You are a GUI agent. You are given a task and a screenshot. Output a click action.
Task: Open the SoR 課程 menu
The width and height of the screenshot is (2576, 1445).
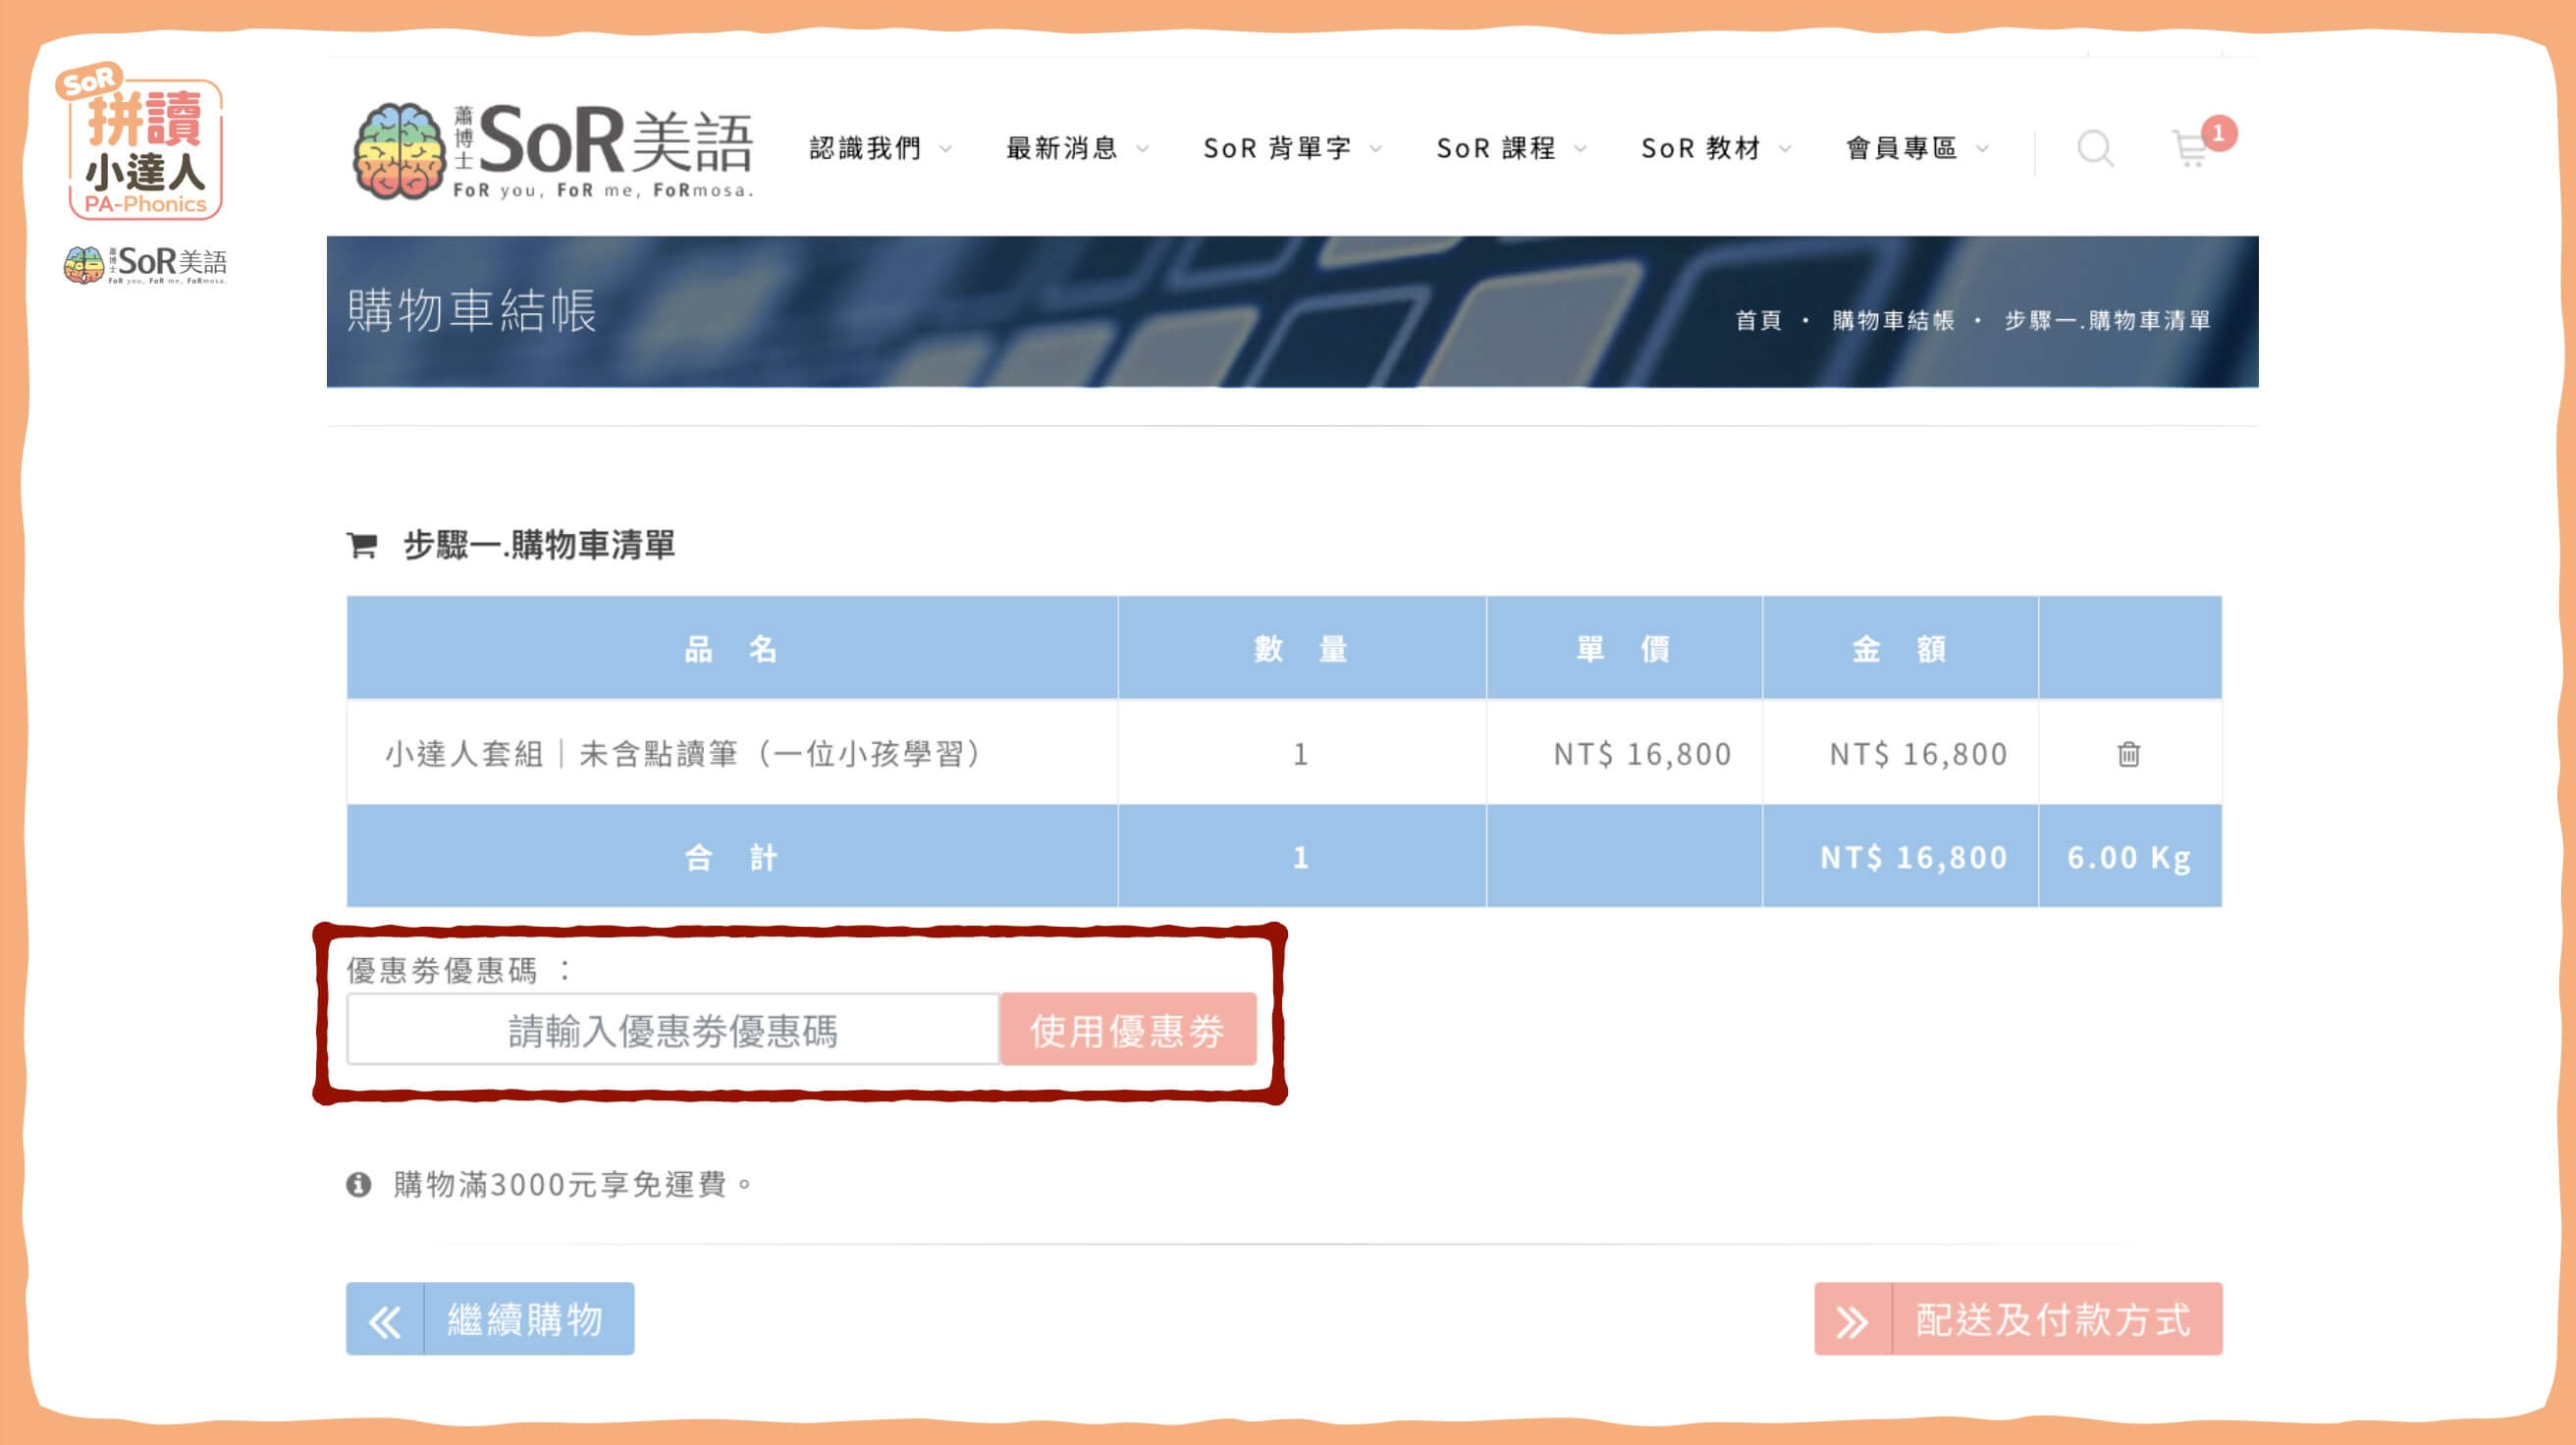coord(1497,148)
